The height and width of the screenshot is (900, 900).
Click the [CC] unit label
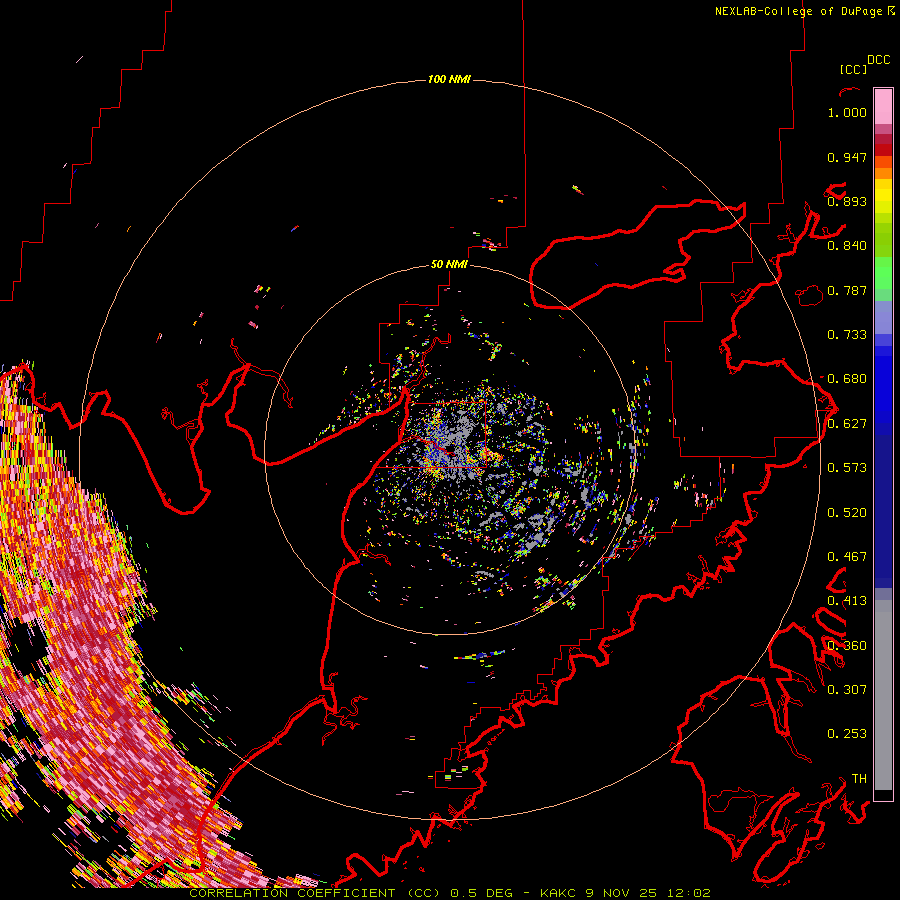pyautogui.click(x=853, y=69)
